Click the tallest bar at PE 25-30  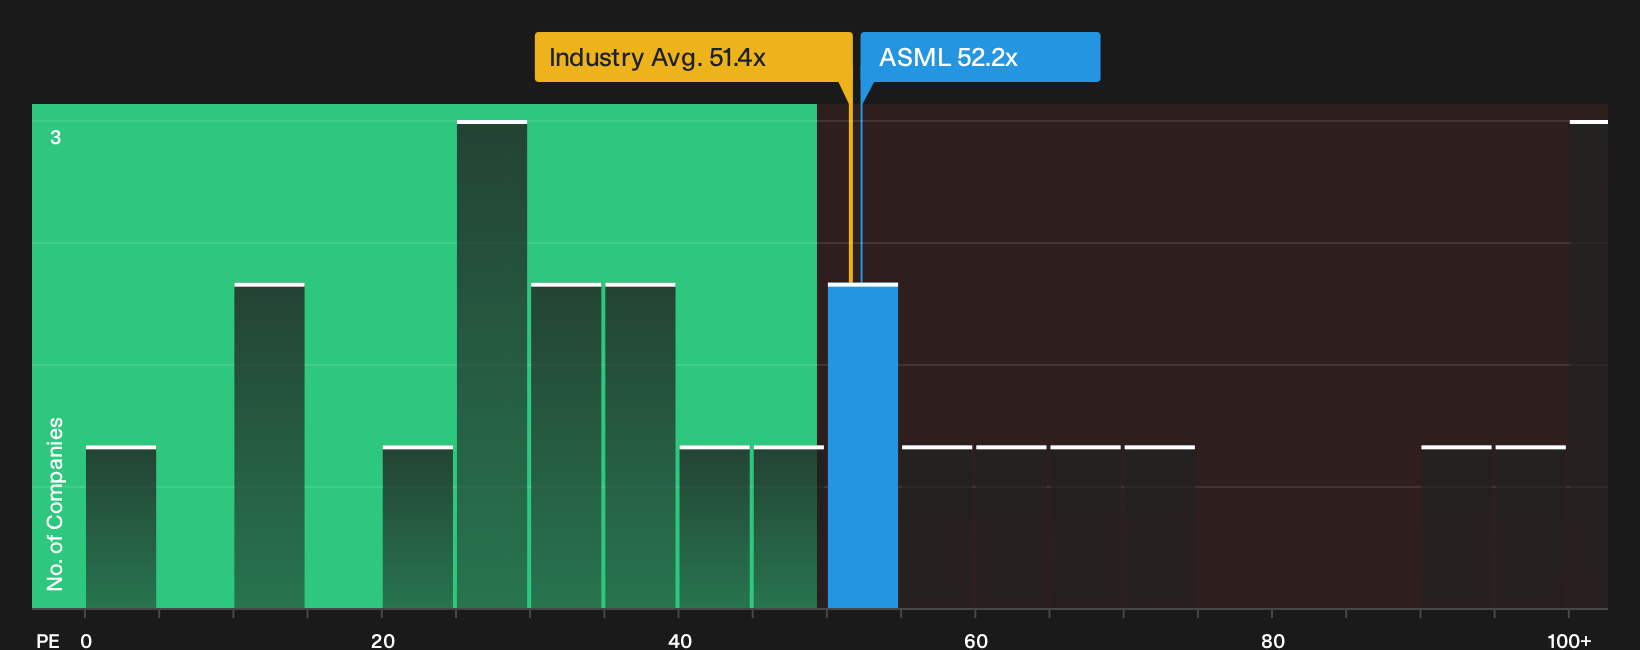click(x=492, y=365)
